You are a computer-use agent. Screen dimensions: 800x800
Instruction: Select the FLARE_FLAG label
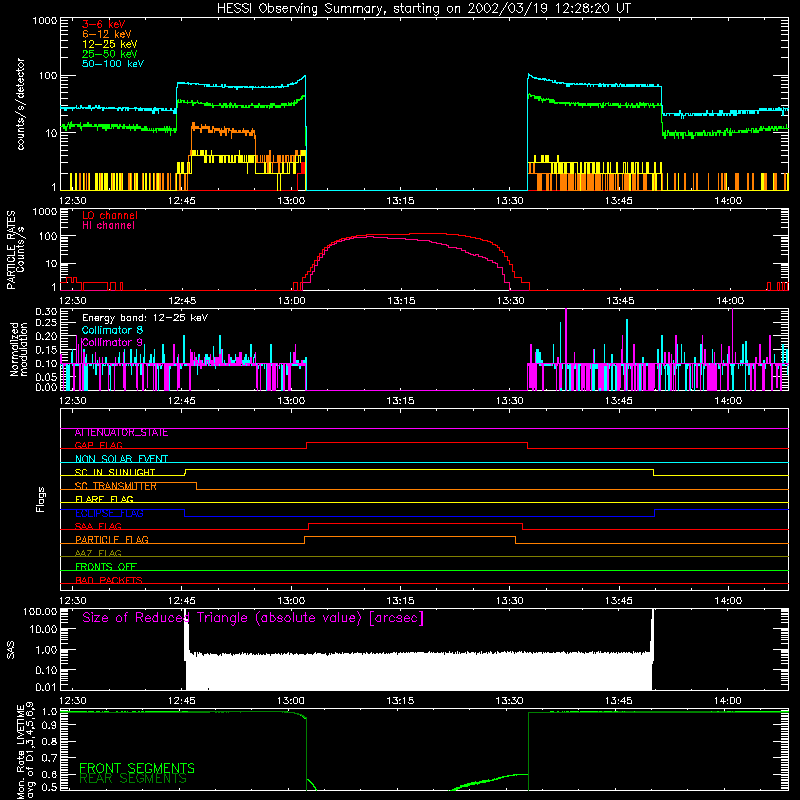point(104,499)
